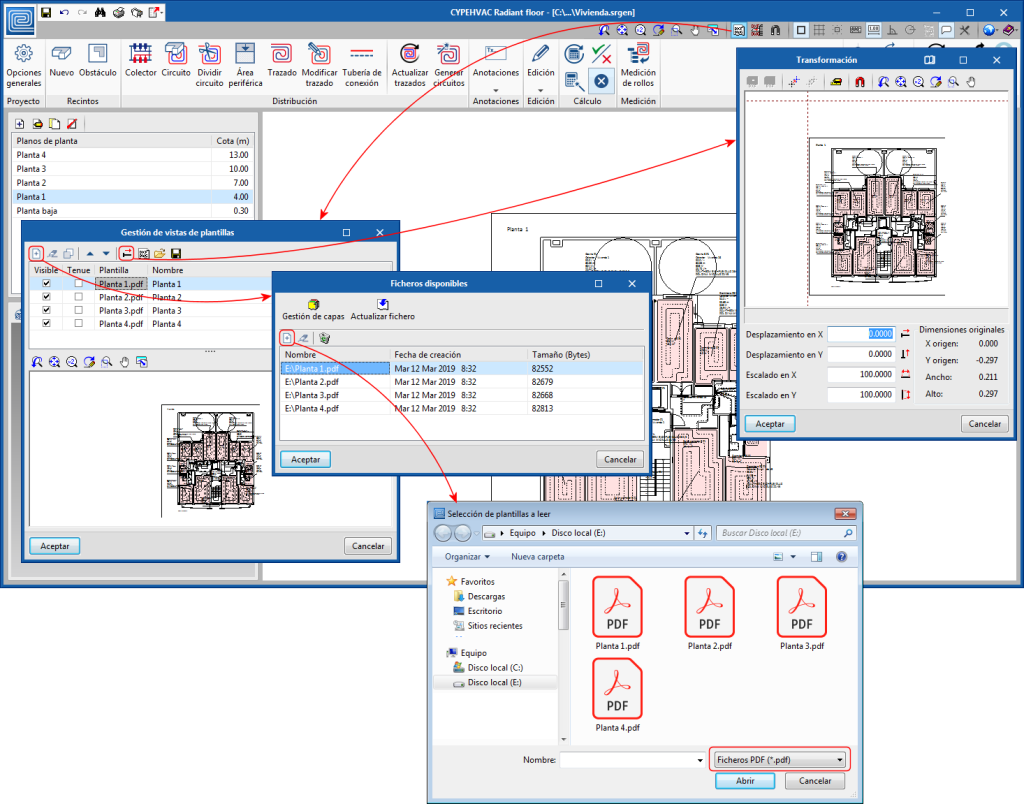This screenshot has width=1024, height=804.
Task: Uncheck Visible for Planta 3.pdf
Action: [46, 310]
